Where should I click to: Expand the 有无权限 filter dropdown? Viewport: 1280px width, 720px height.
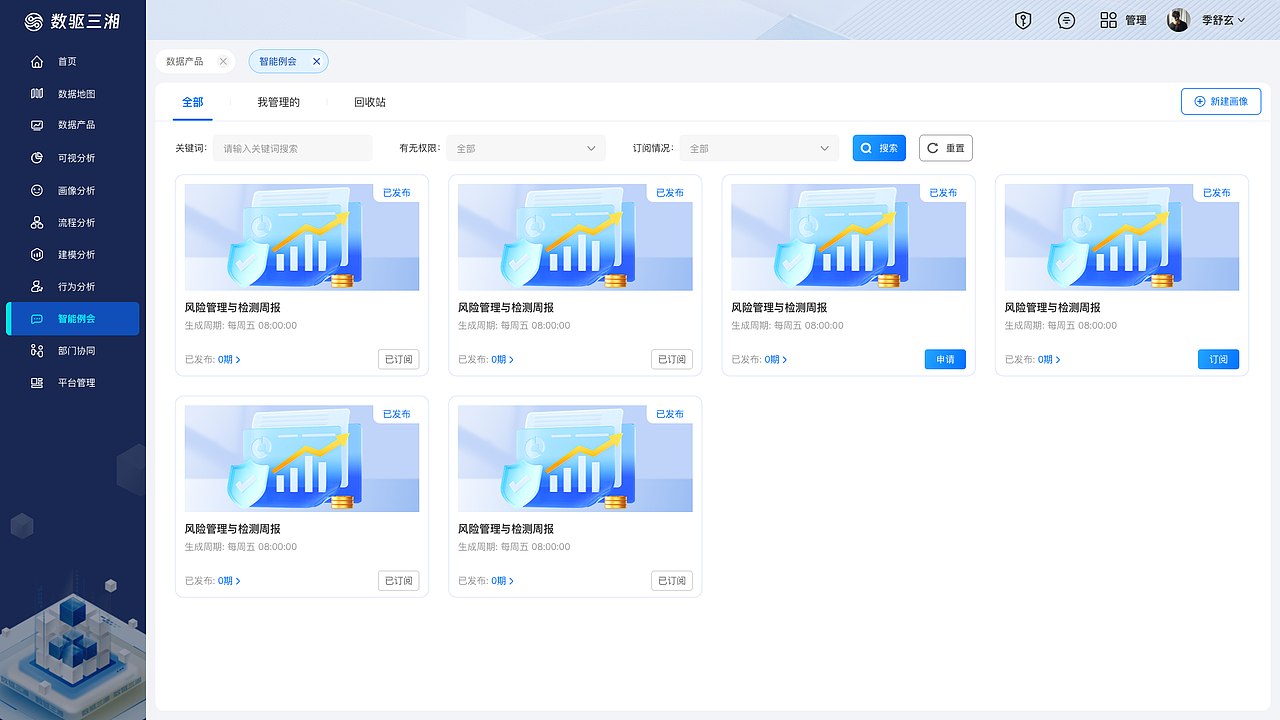526,147
